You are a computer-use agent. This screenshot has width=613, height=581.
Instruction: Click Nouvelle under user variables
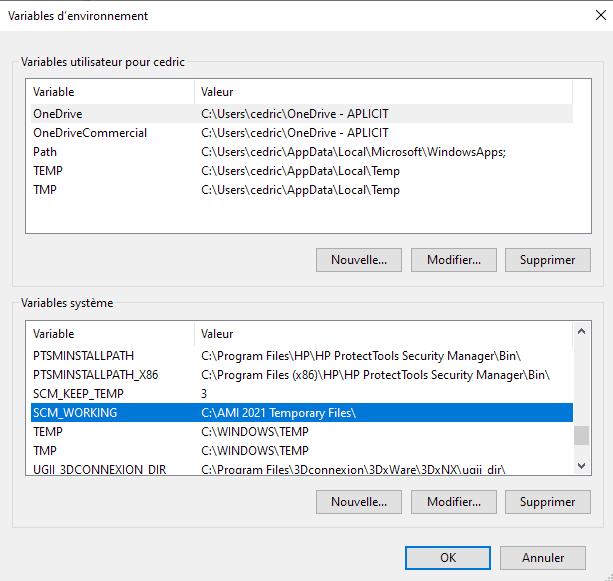pyautogui.click(x=359, y=260)
